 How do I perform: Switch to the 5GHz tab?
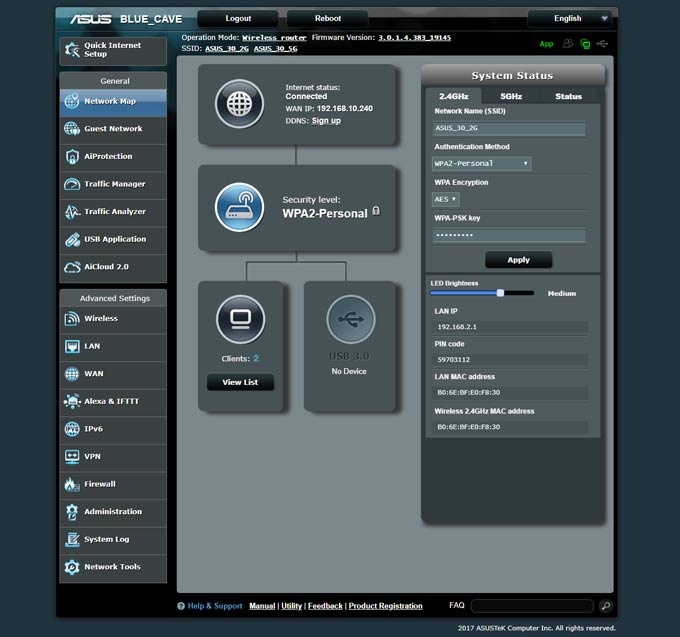coord(511,96)
